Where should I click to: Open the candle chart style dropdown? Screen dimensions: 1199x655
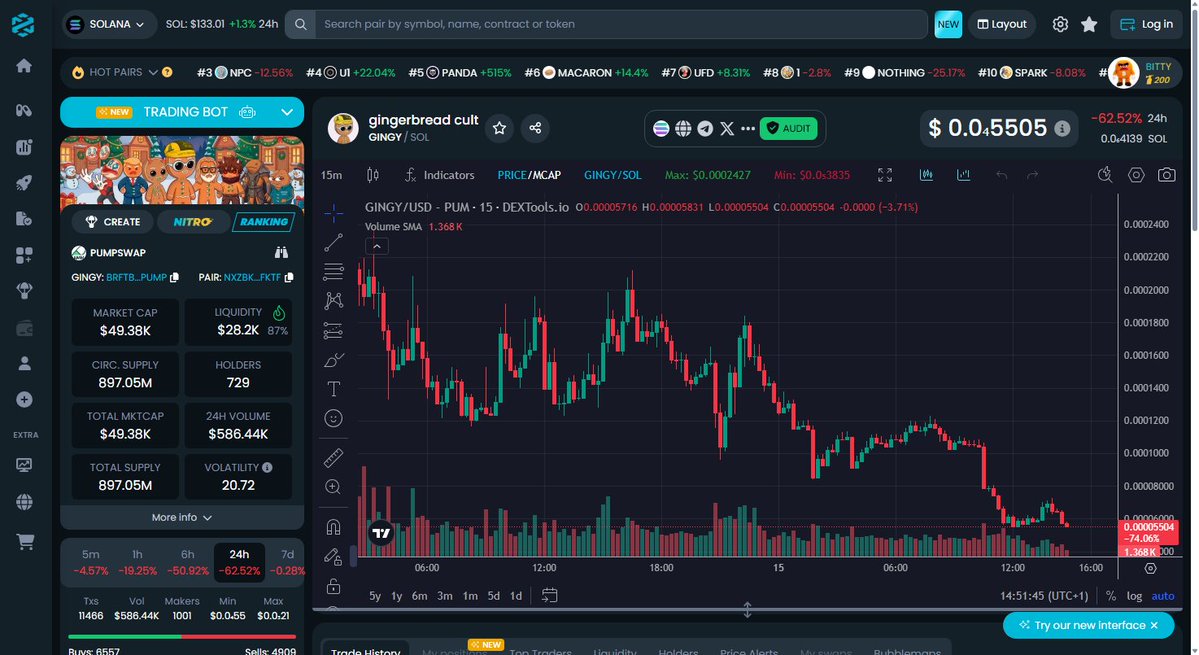tap(372, 175)
